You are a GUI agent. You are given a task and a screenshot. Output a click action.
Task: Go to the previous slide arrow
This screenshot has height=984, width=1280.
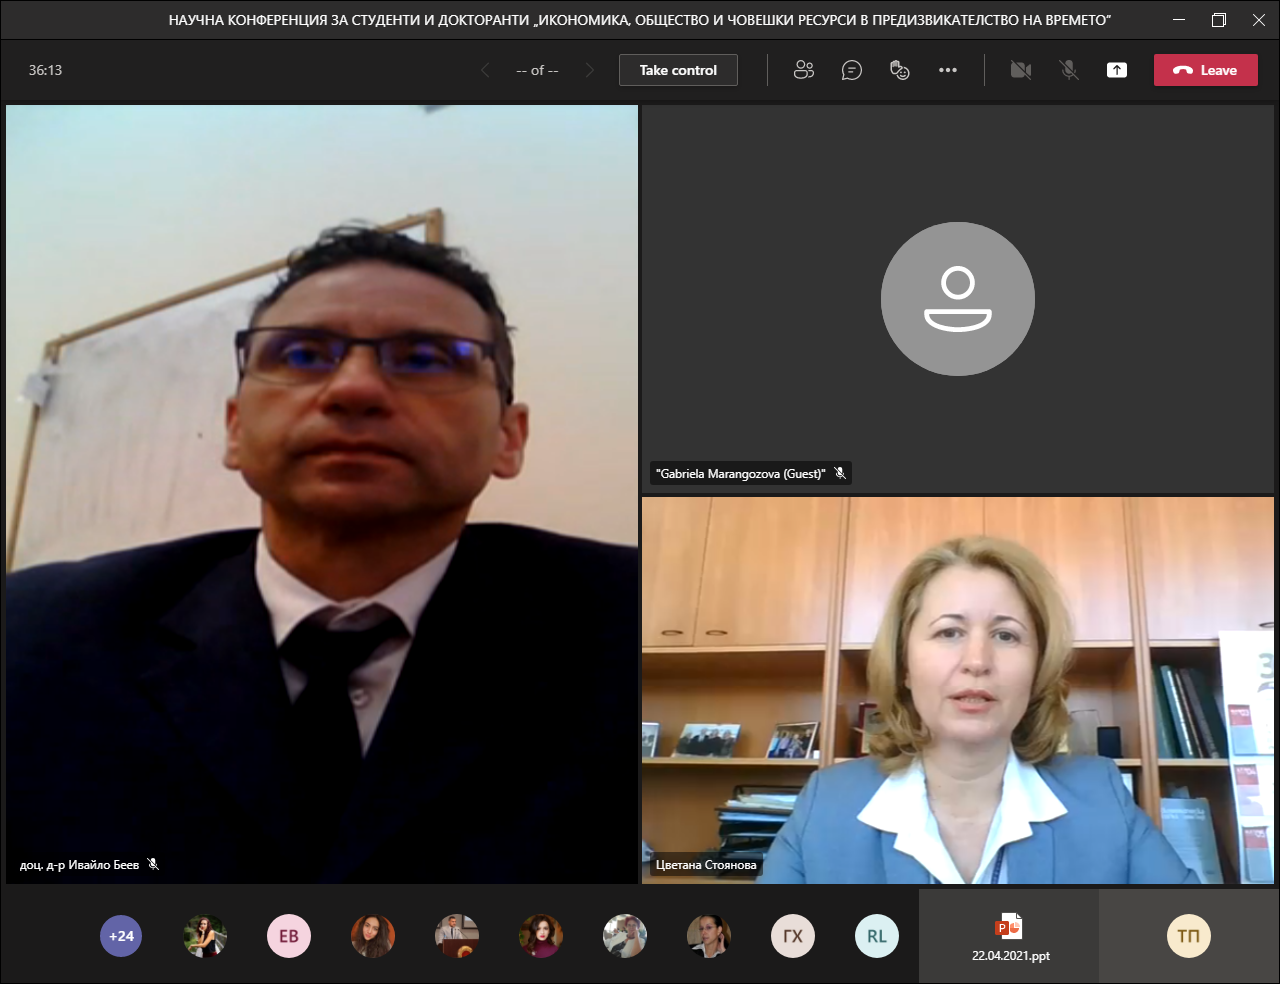485,70
